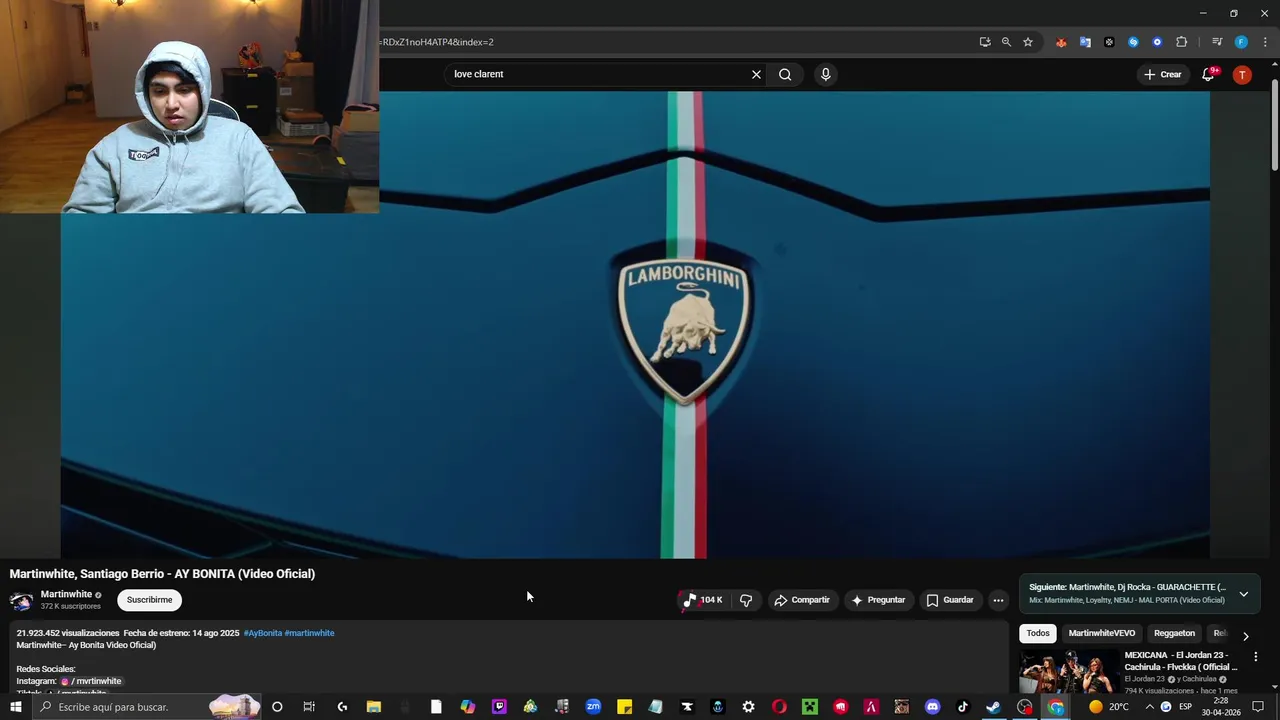Open TikTok from the taskbar
The height and width of the screenshot is (720, 1280).
tap(963, 707)
